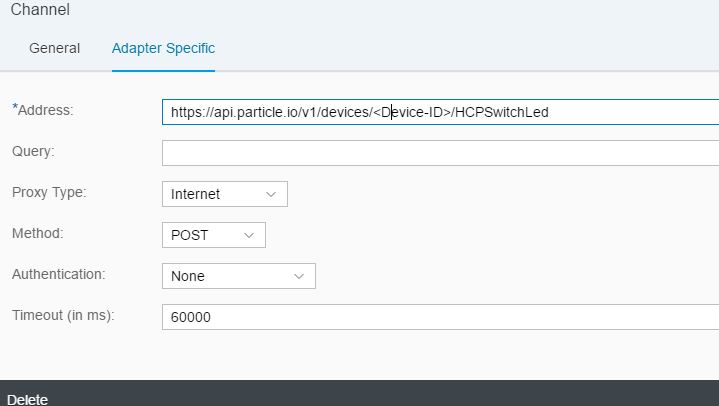
Task: Open the Method dropdown showing POST
Action: tap(213, 235)
